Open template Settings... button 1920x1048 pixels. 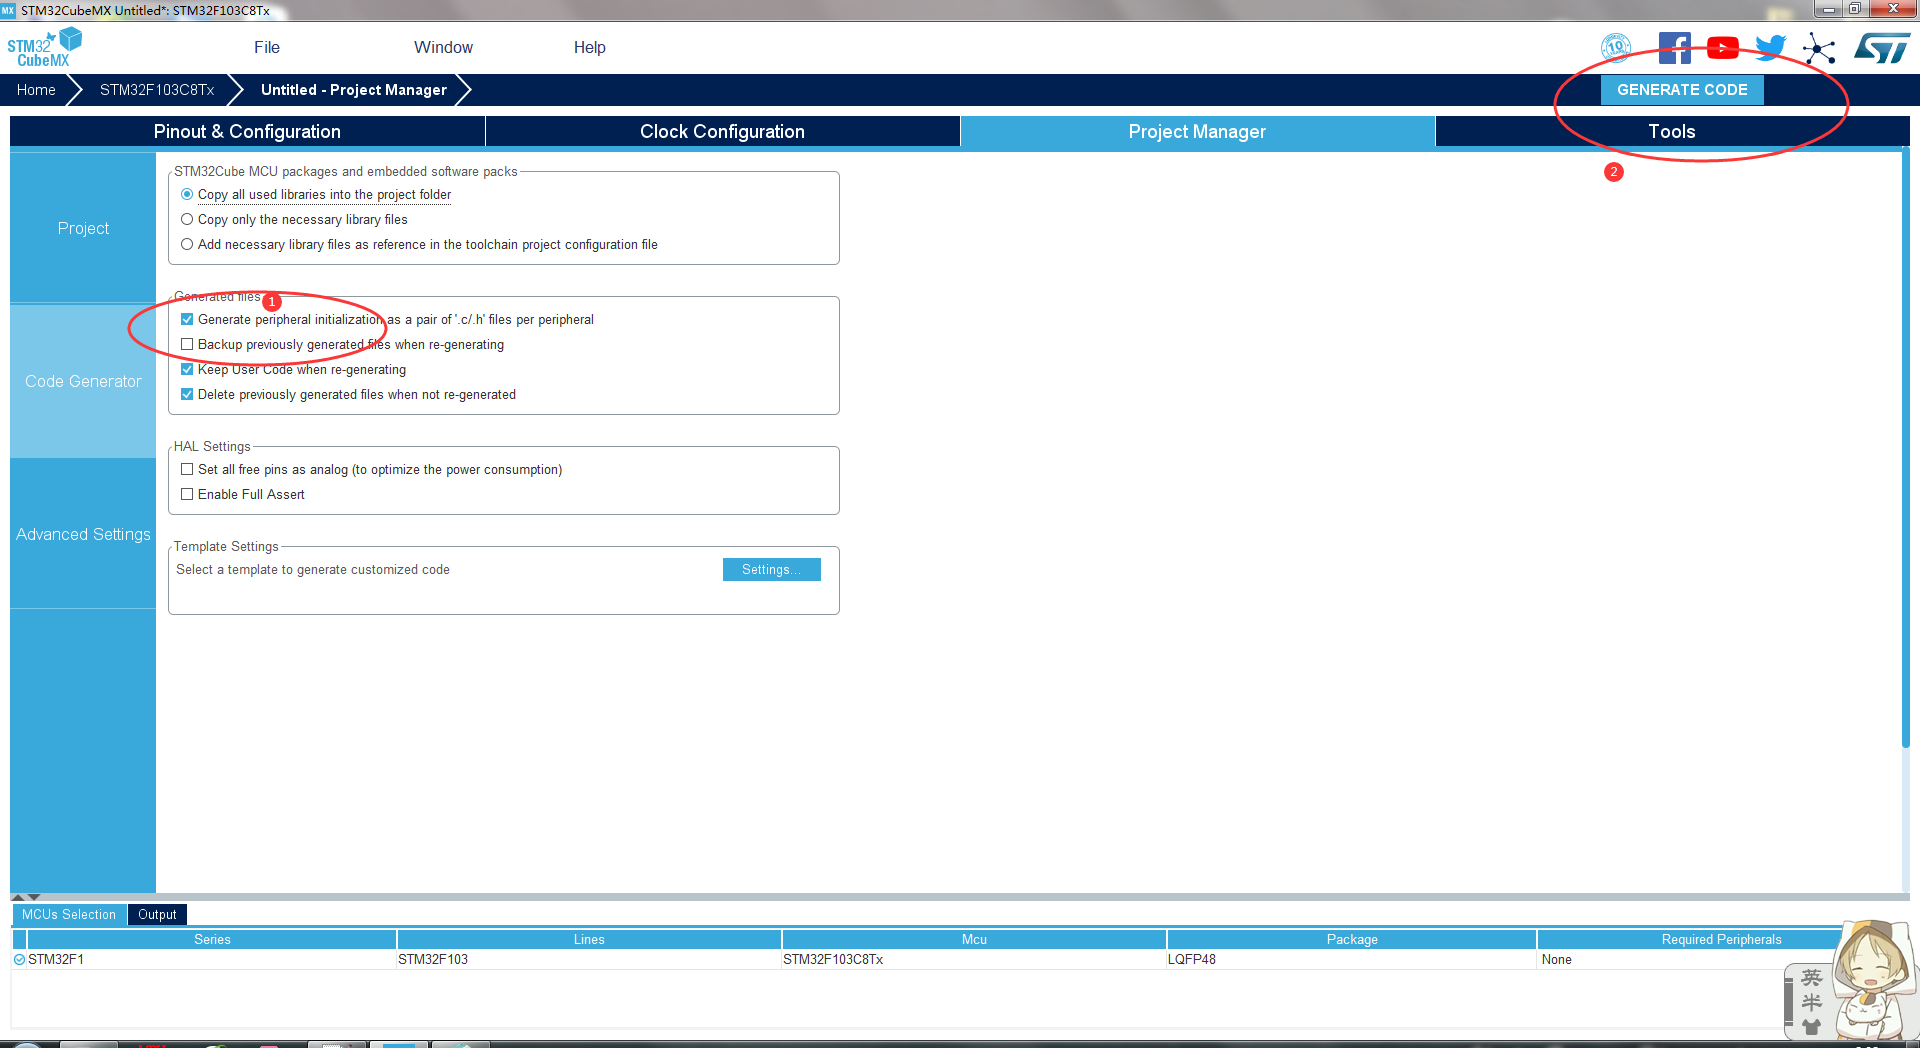point(771,569)
